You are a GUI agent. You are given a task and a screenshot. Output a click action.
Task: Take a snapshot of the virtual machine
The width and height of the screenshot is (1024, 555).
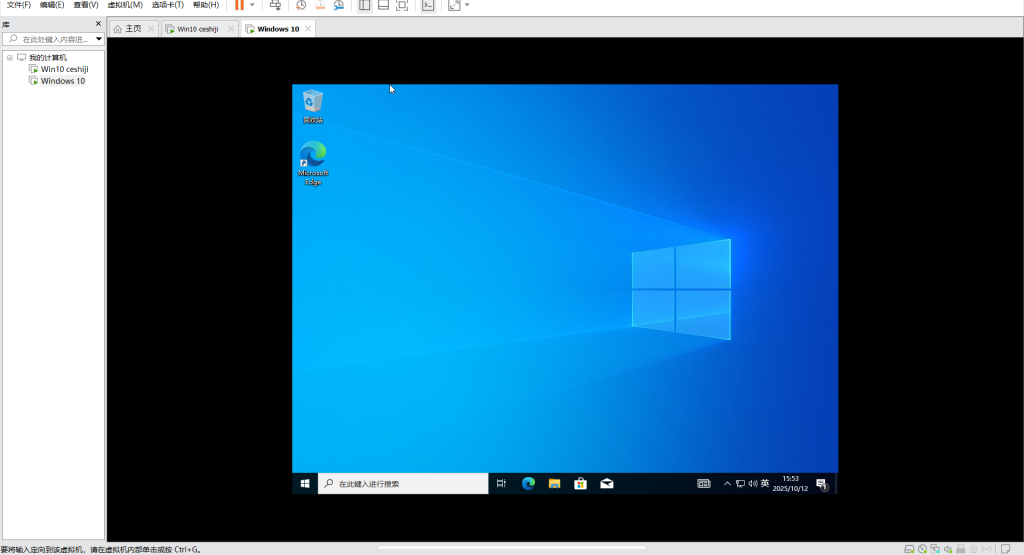[x=301, y=5]
